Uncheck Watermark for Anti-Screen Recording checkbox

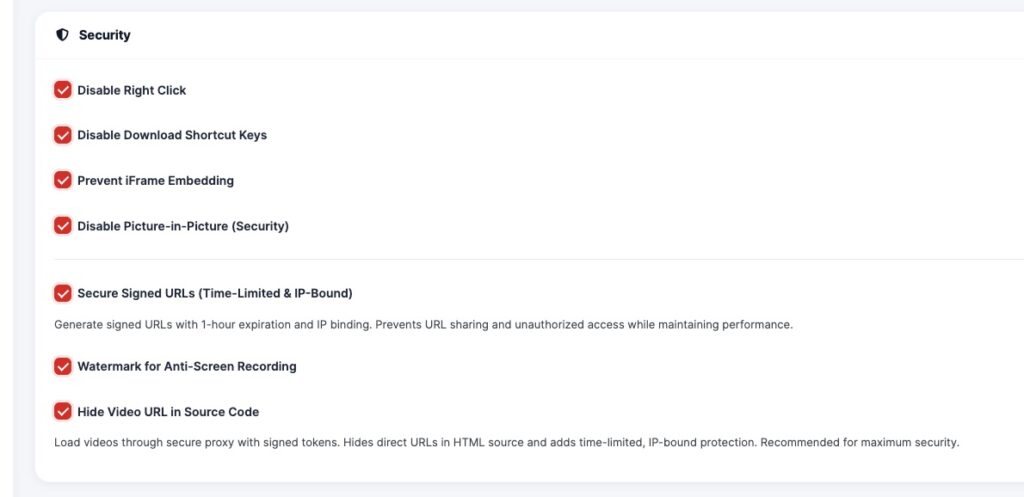click(x=63, y=367)
